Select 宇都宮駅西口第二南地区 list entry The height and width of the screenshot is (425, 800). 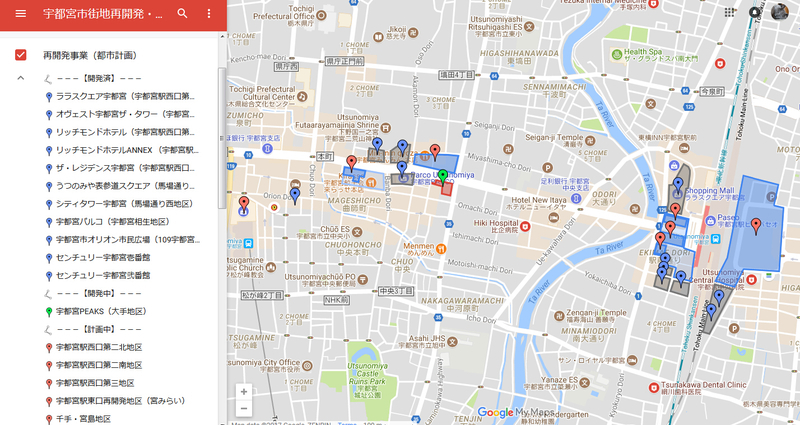pos(98,365)
